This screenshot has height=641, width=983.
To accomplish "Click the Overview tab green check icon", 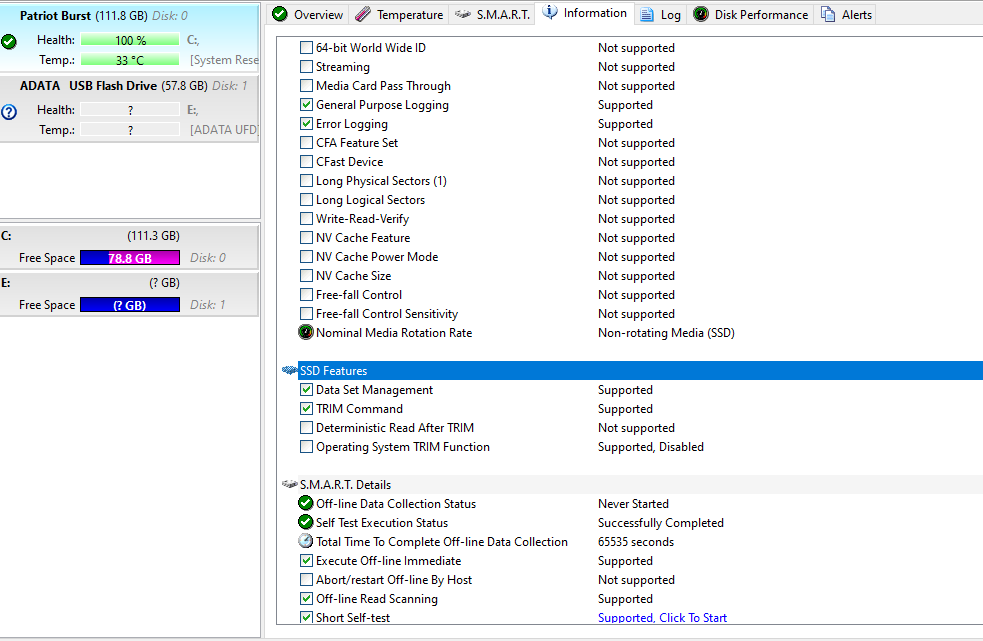I will coord(280,14).
